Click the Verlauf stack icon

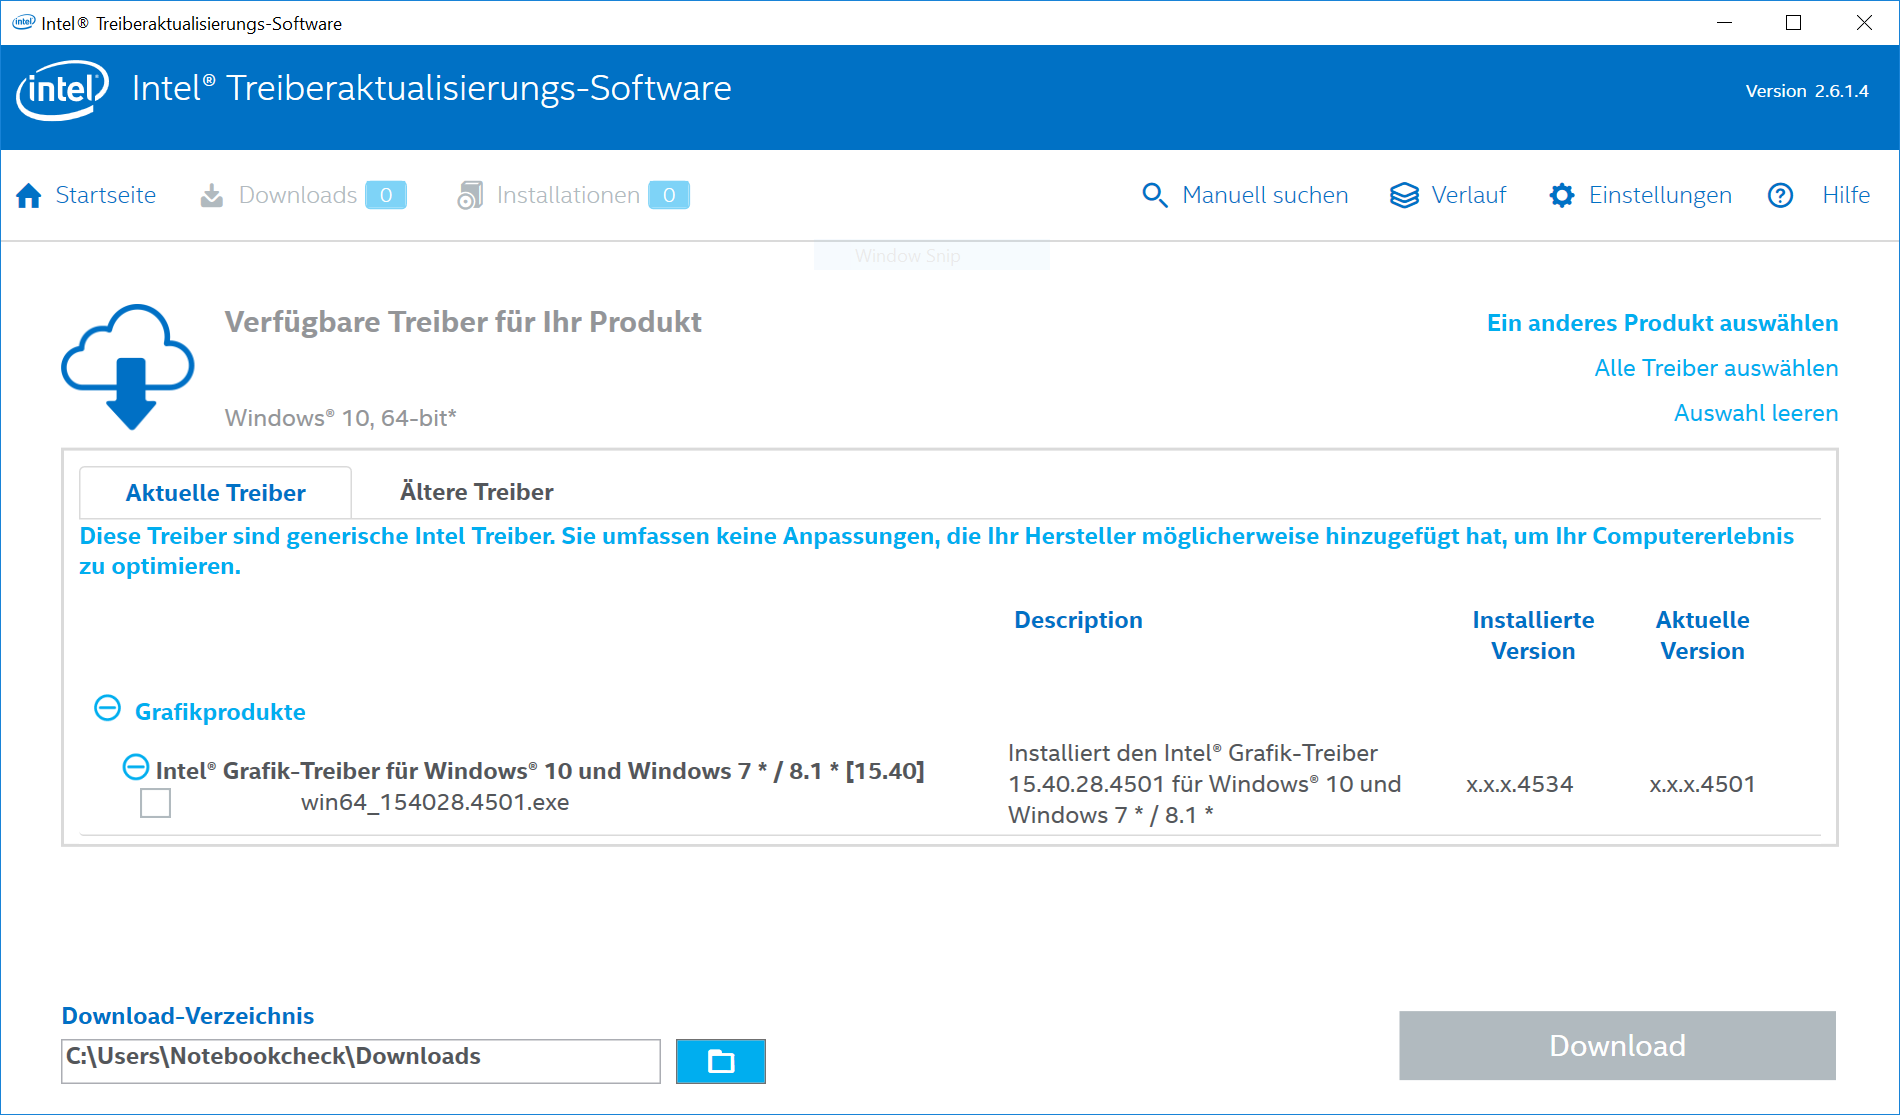coord(1404,196)
